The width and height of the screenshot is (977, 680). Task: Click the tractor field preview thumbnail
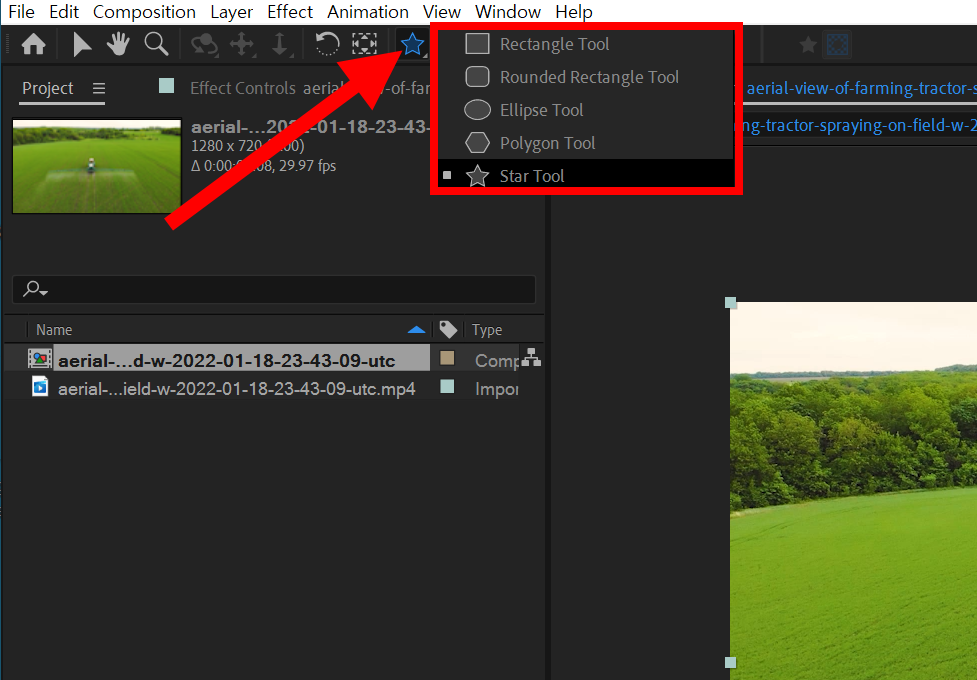pyautogui.click(x=97, y=166)
